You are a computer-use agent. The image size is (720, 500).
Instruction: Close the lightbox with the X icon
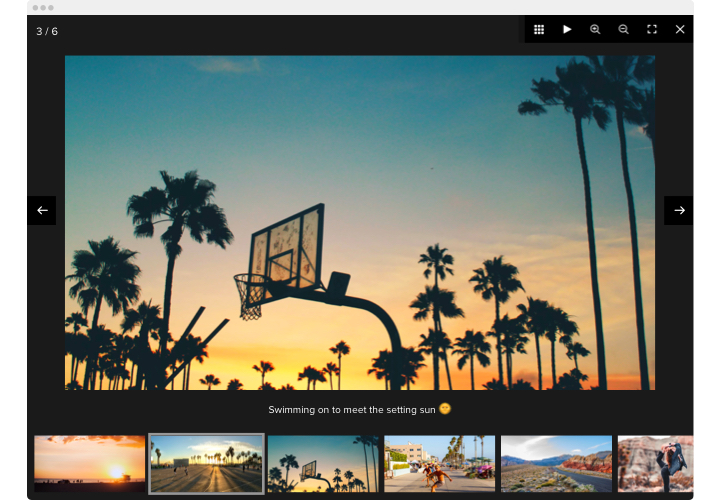[680, 30]
